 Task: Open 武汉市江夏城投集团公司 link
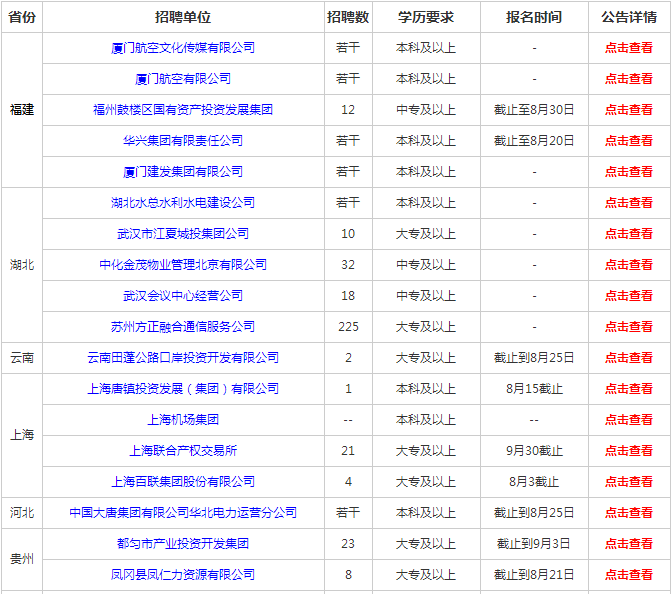point(183,234)
